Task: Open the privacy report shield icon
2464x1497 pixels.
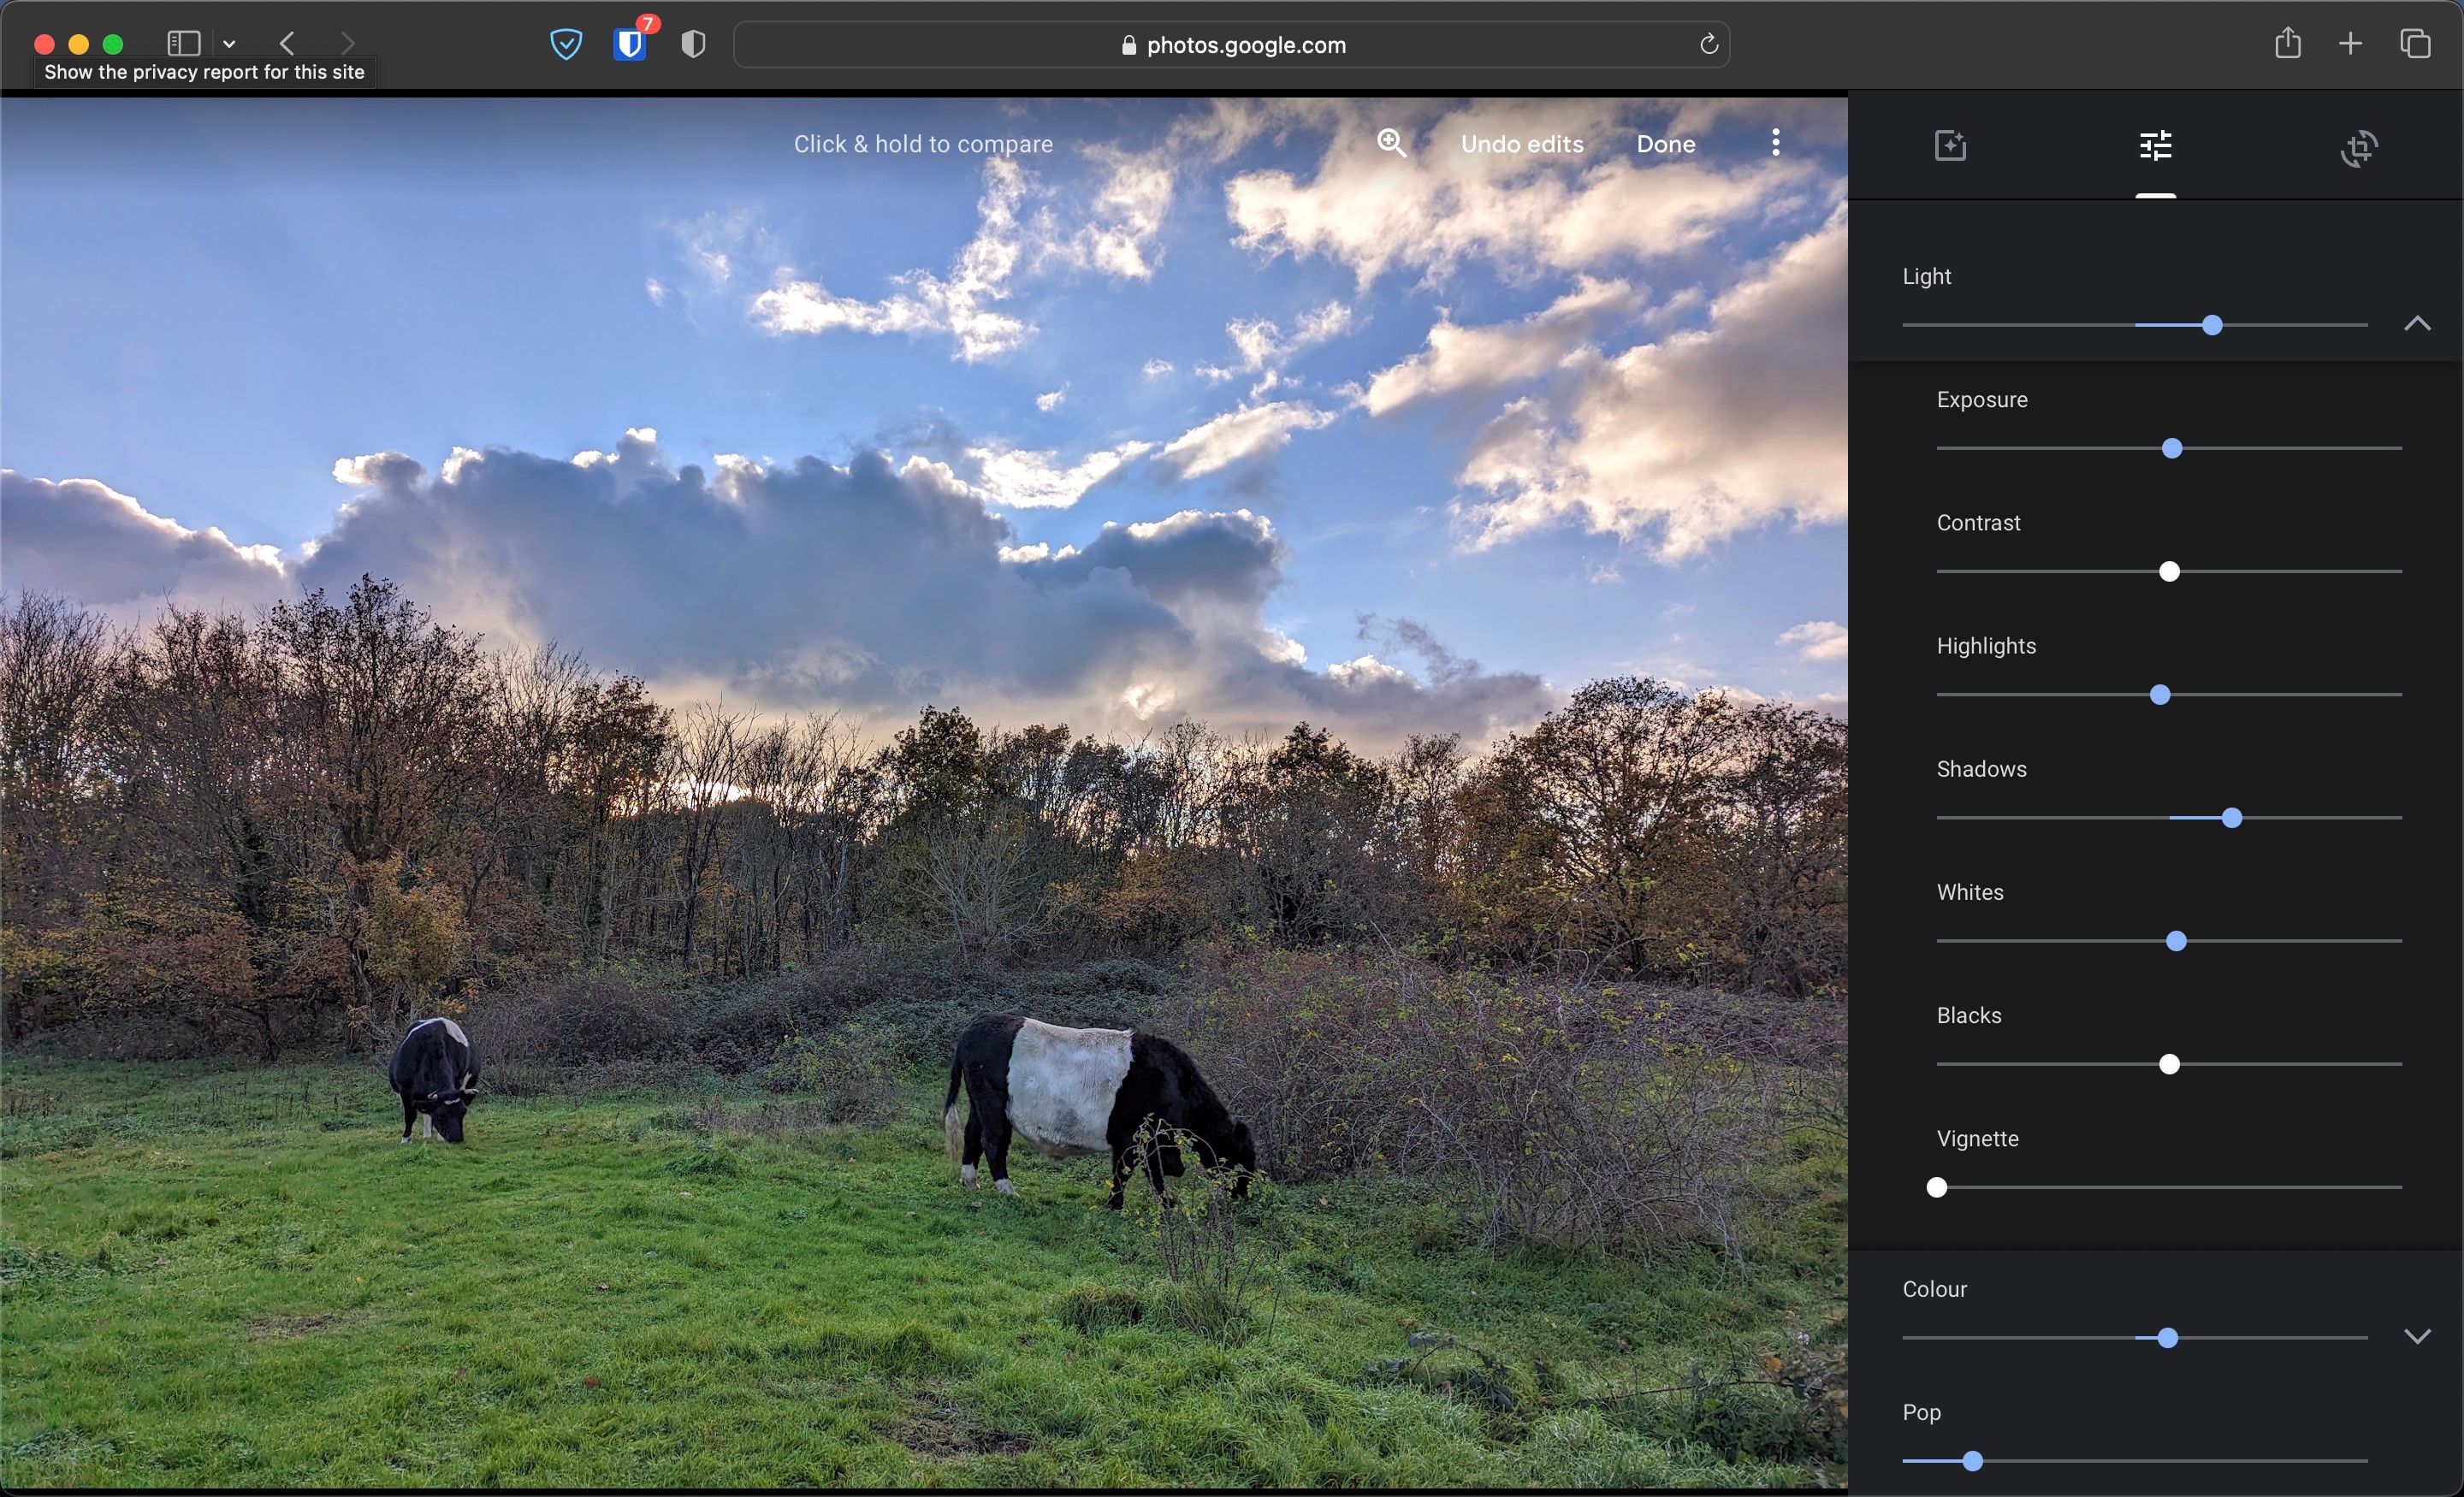Action: (x=566, y=44)
